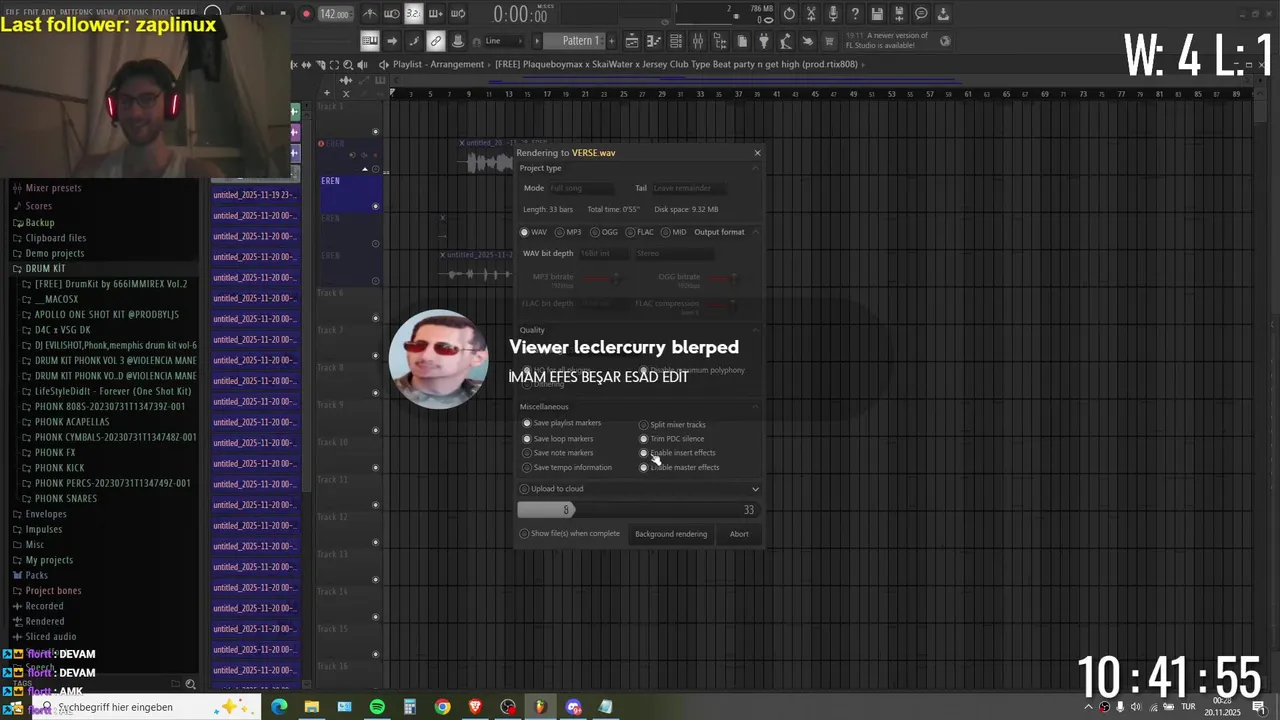Click the Background rendering button

point(671,534)
